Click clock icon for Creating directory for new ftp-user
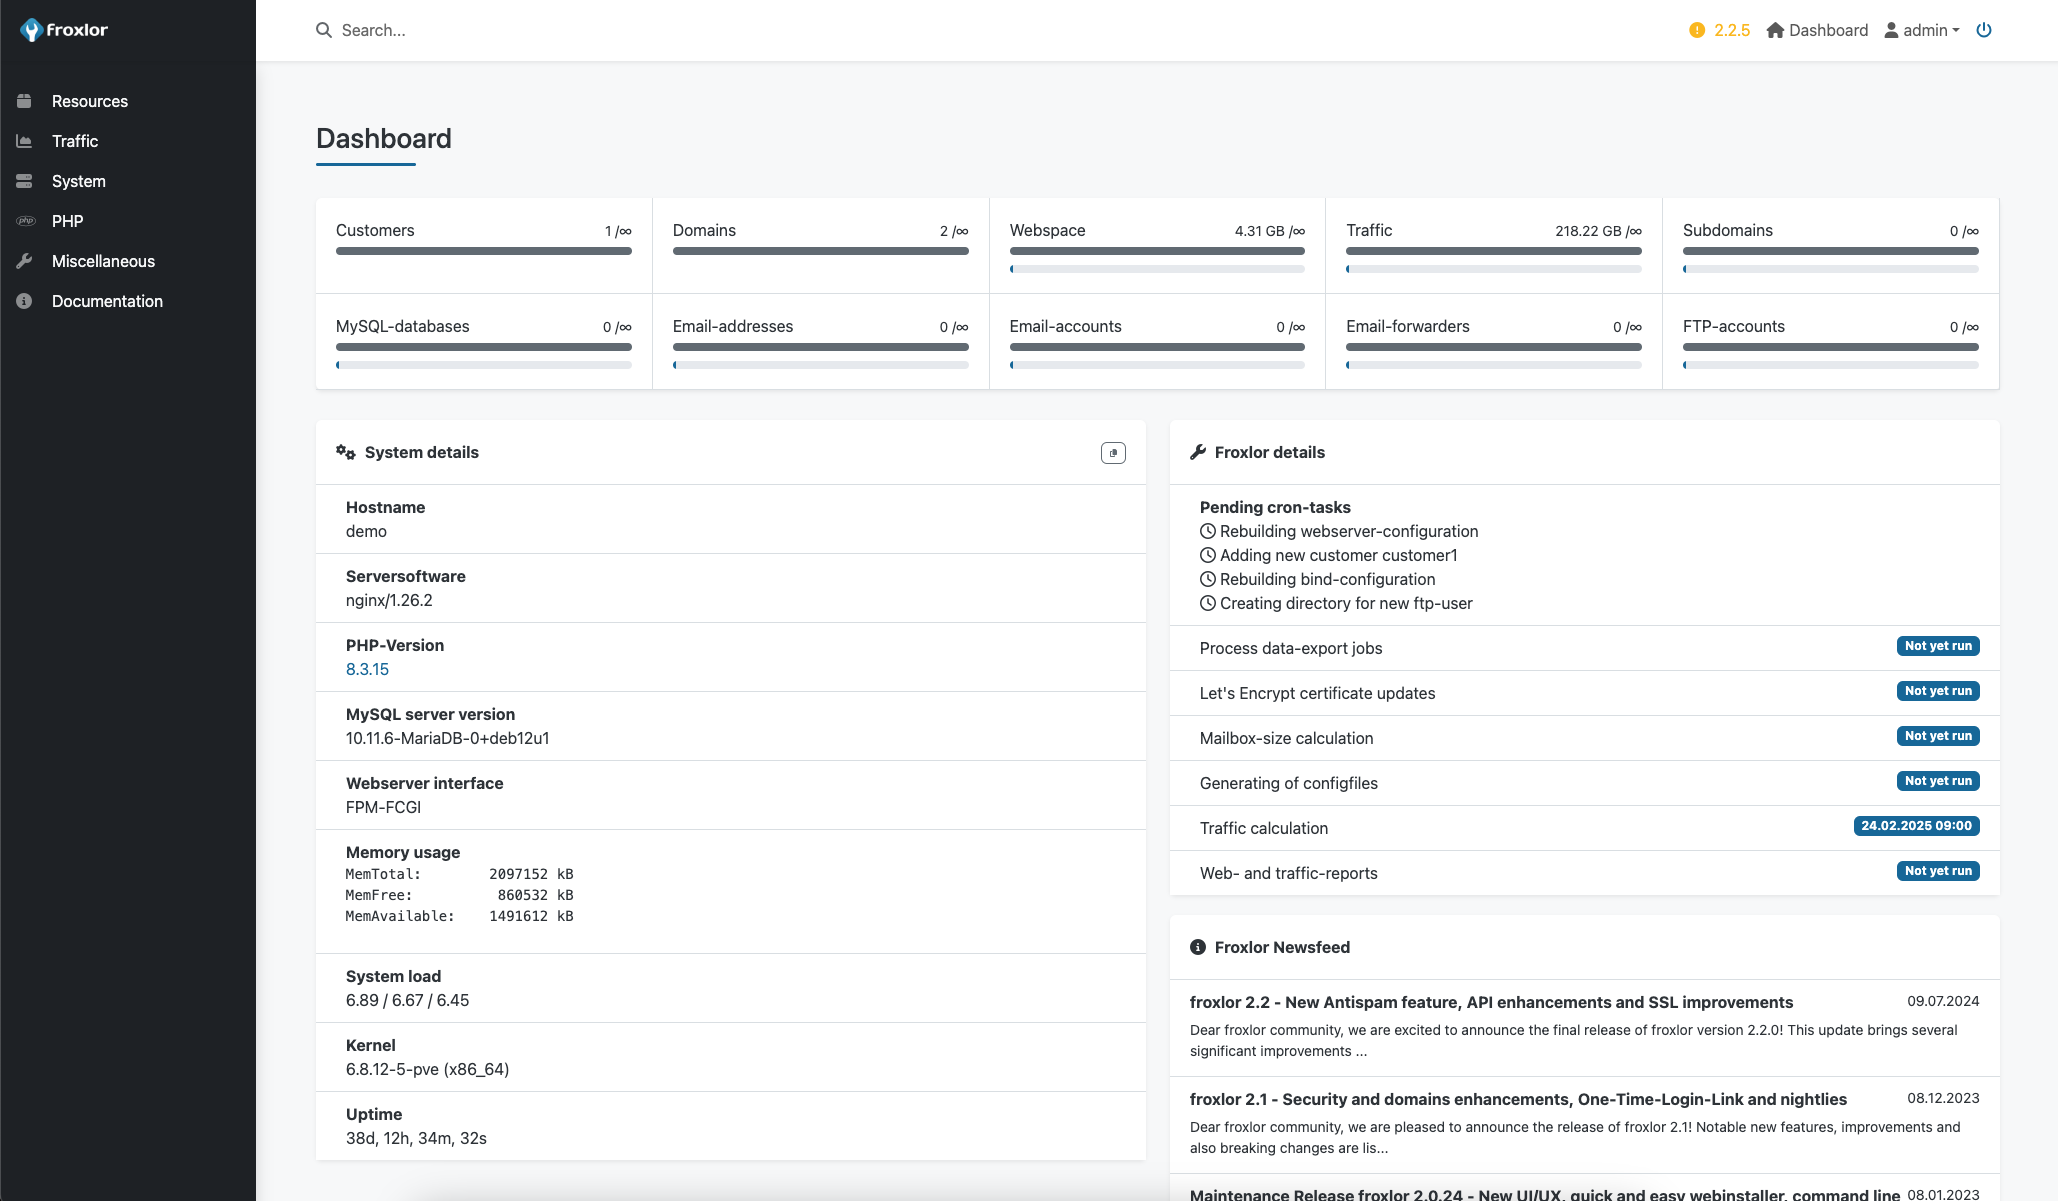 [x=1208, y=603]
